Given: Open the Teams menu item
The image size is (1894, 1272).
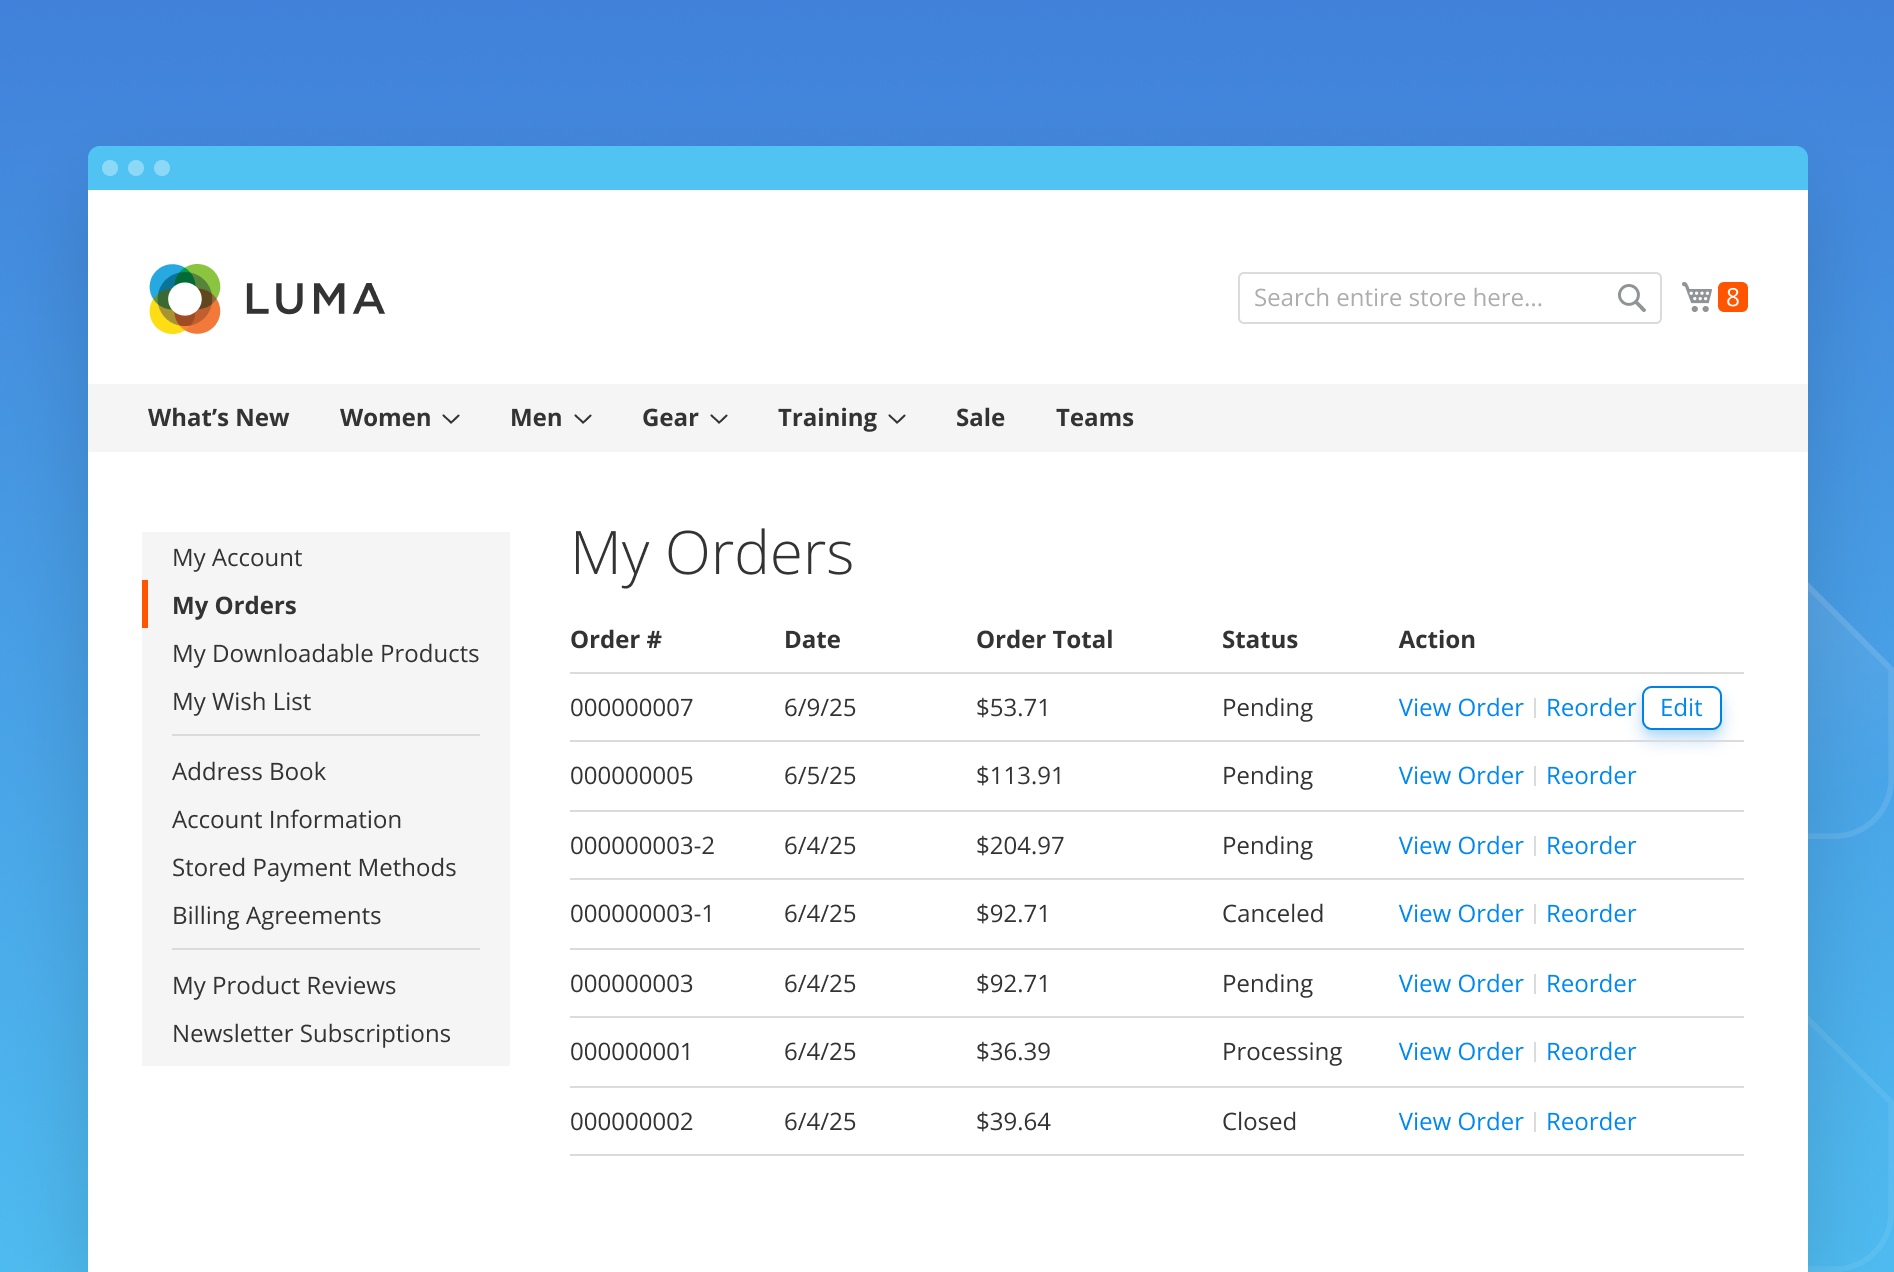Looking at the screenshot, I should (1094, 418).
